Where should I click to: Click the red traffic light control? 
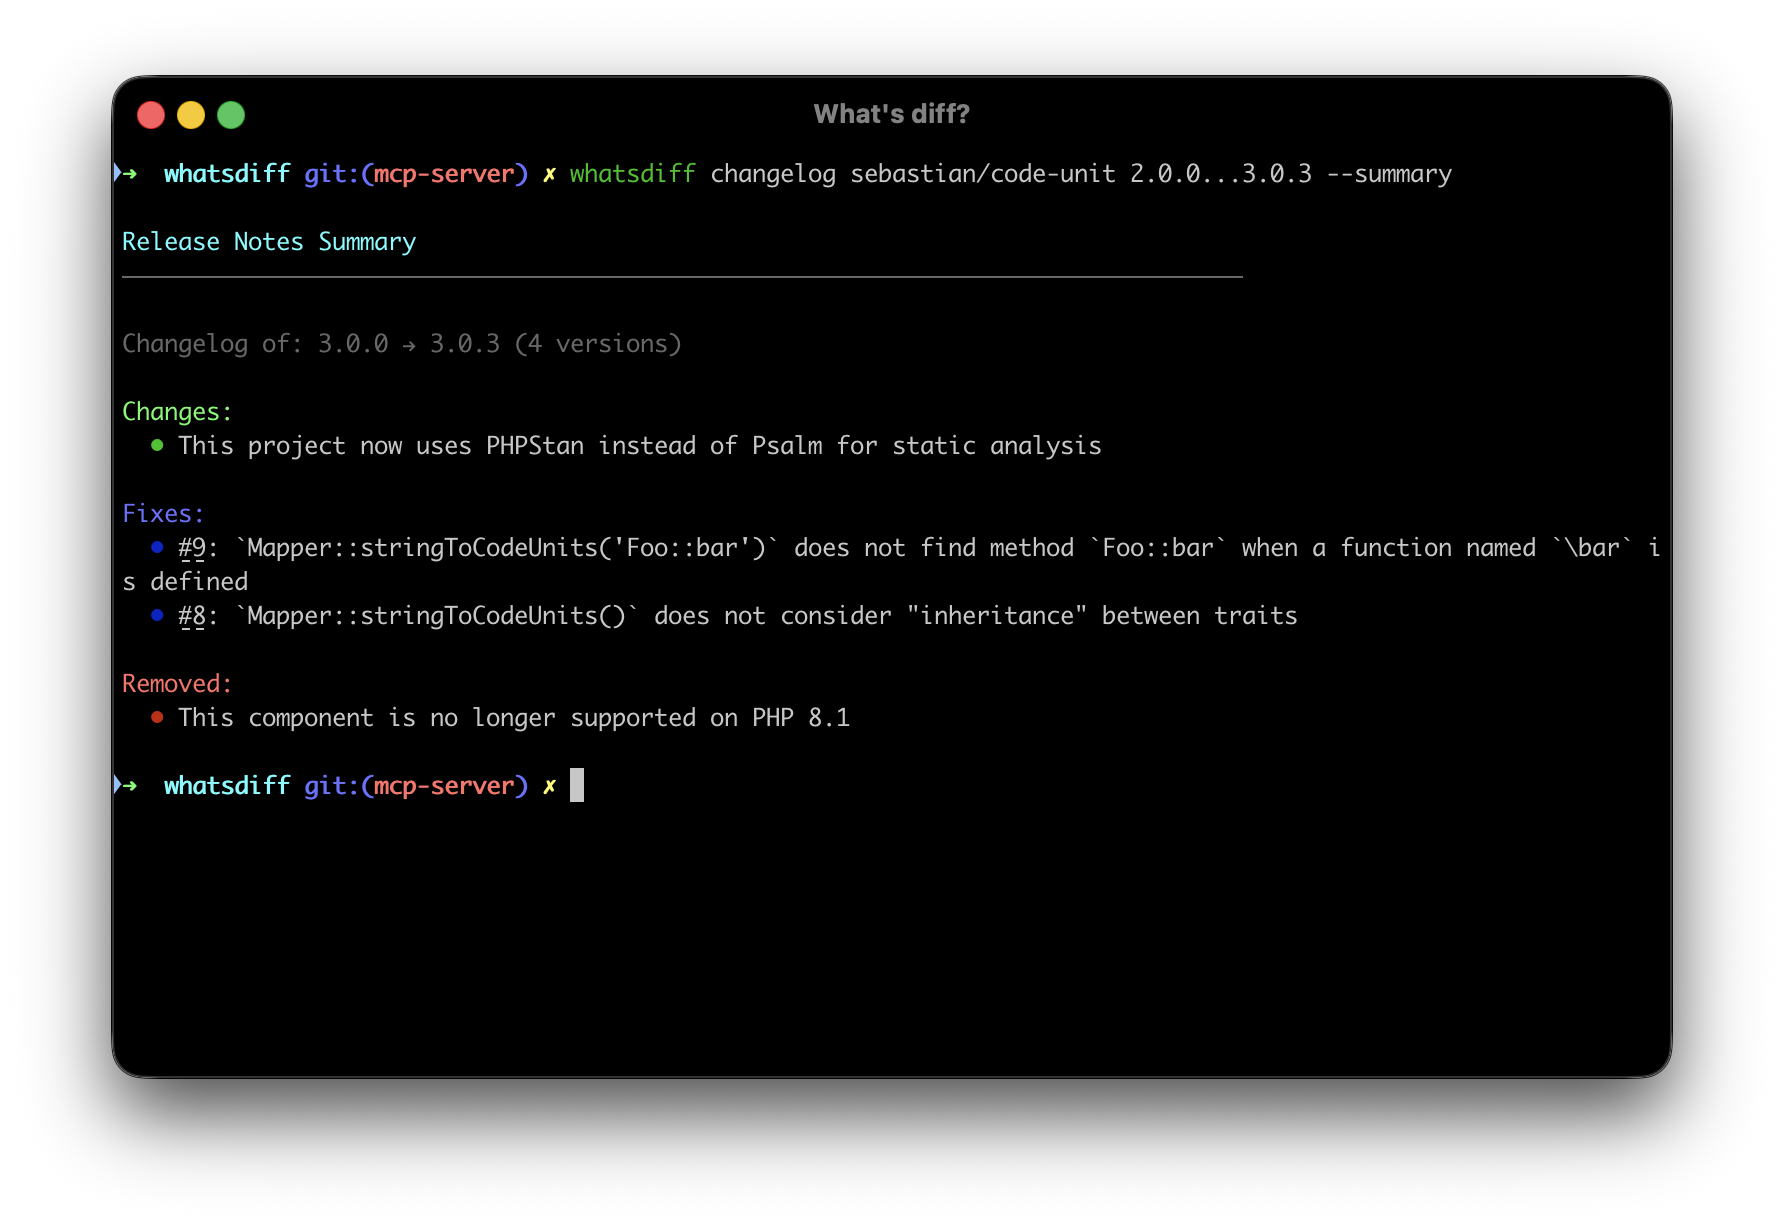(x=151, y=115)
